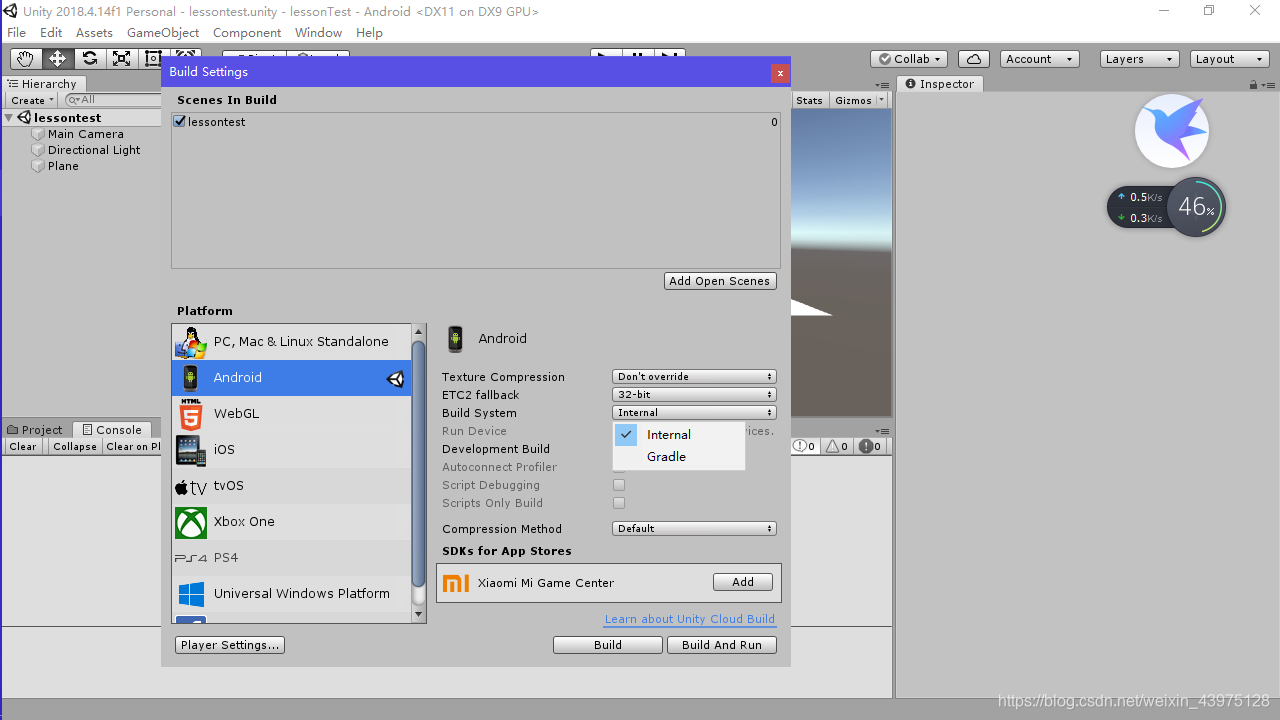Close the Build Settings window
The height and width of the screenshot is (720, 1280).
(x=780, y=73)
